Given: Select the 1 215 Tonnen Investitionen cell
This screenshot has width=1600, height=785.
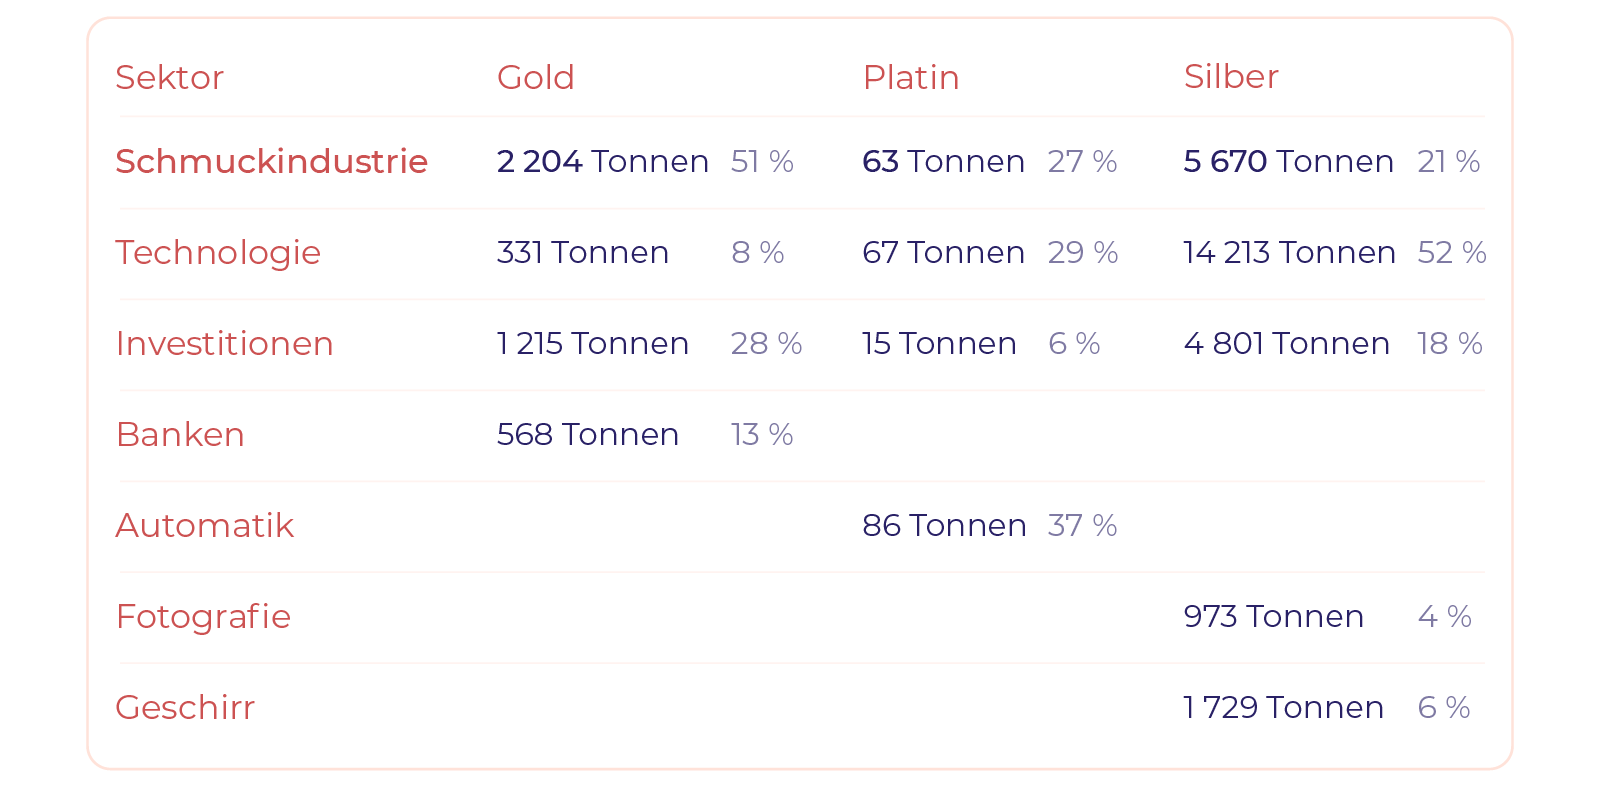Looking at the screenshot, I should tap(592, 343).
